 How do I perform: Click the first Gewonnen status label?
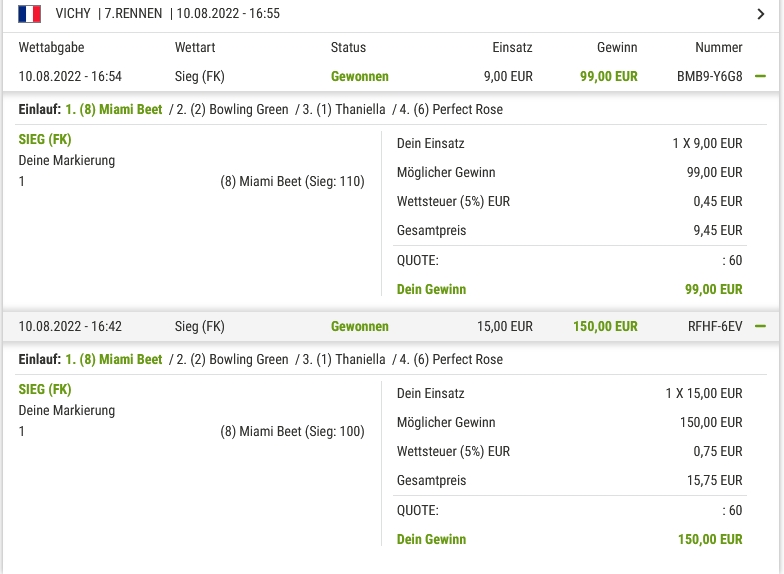click(360, 76)
